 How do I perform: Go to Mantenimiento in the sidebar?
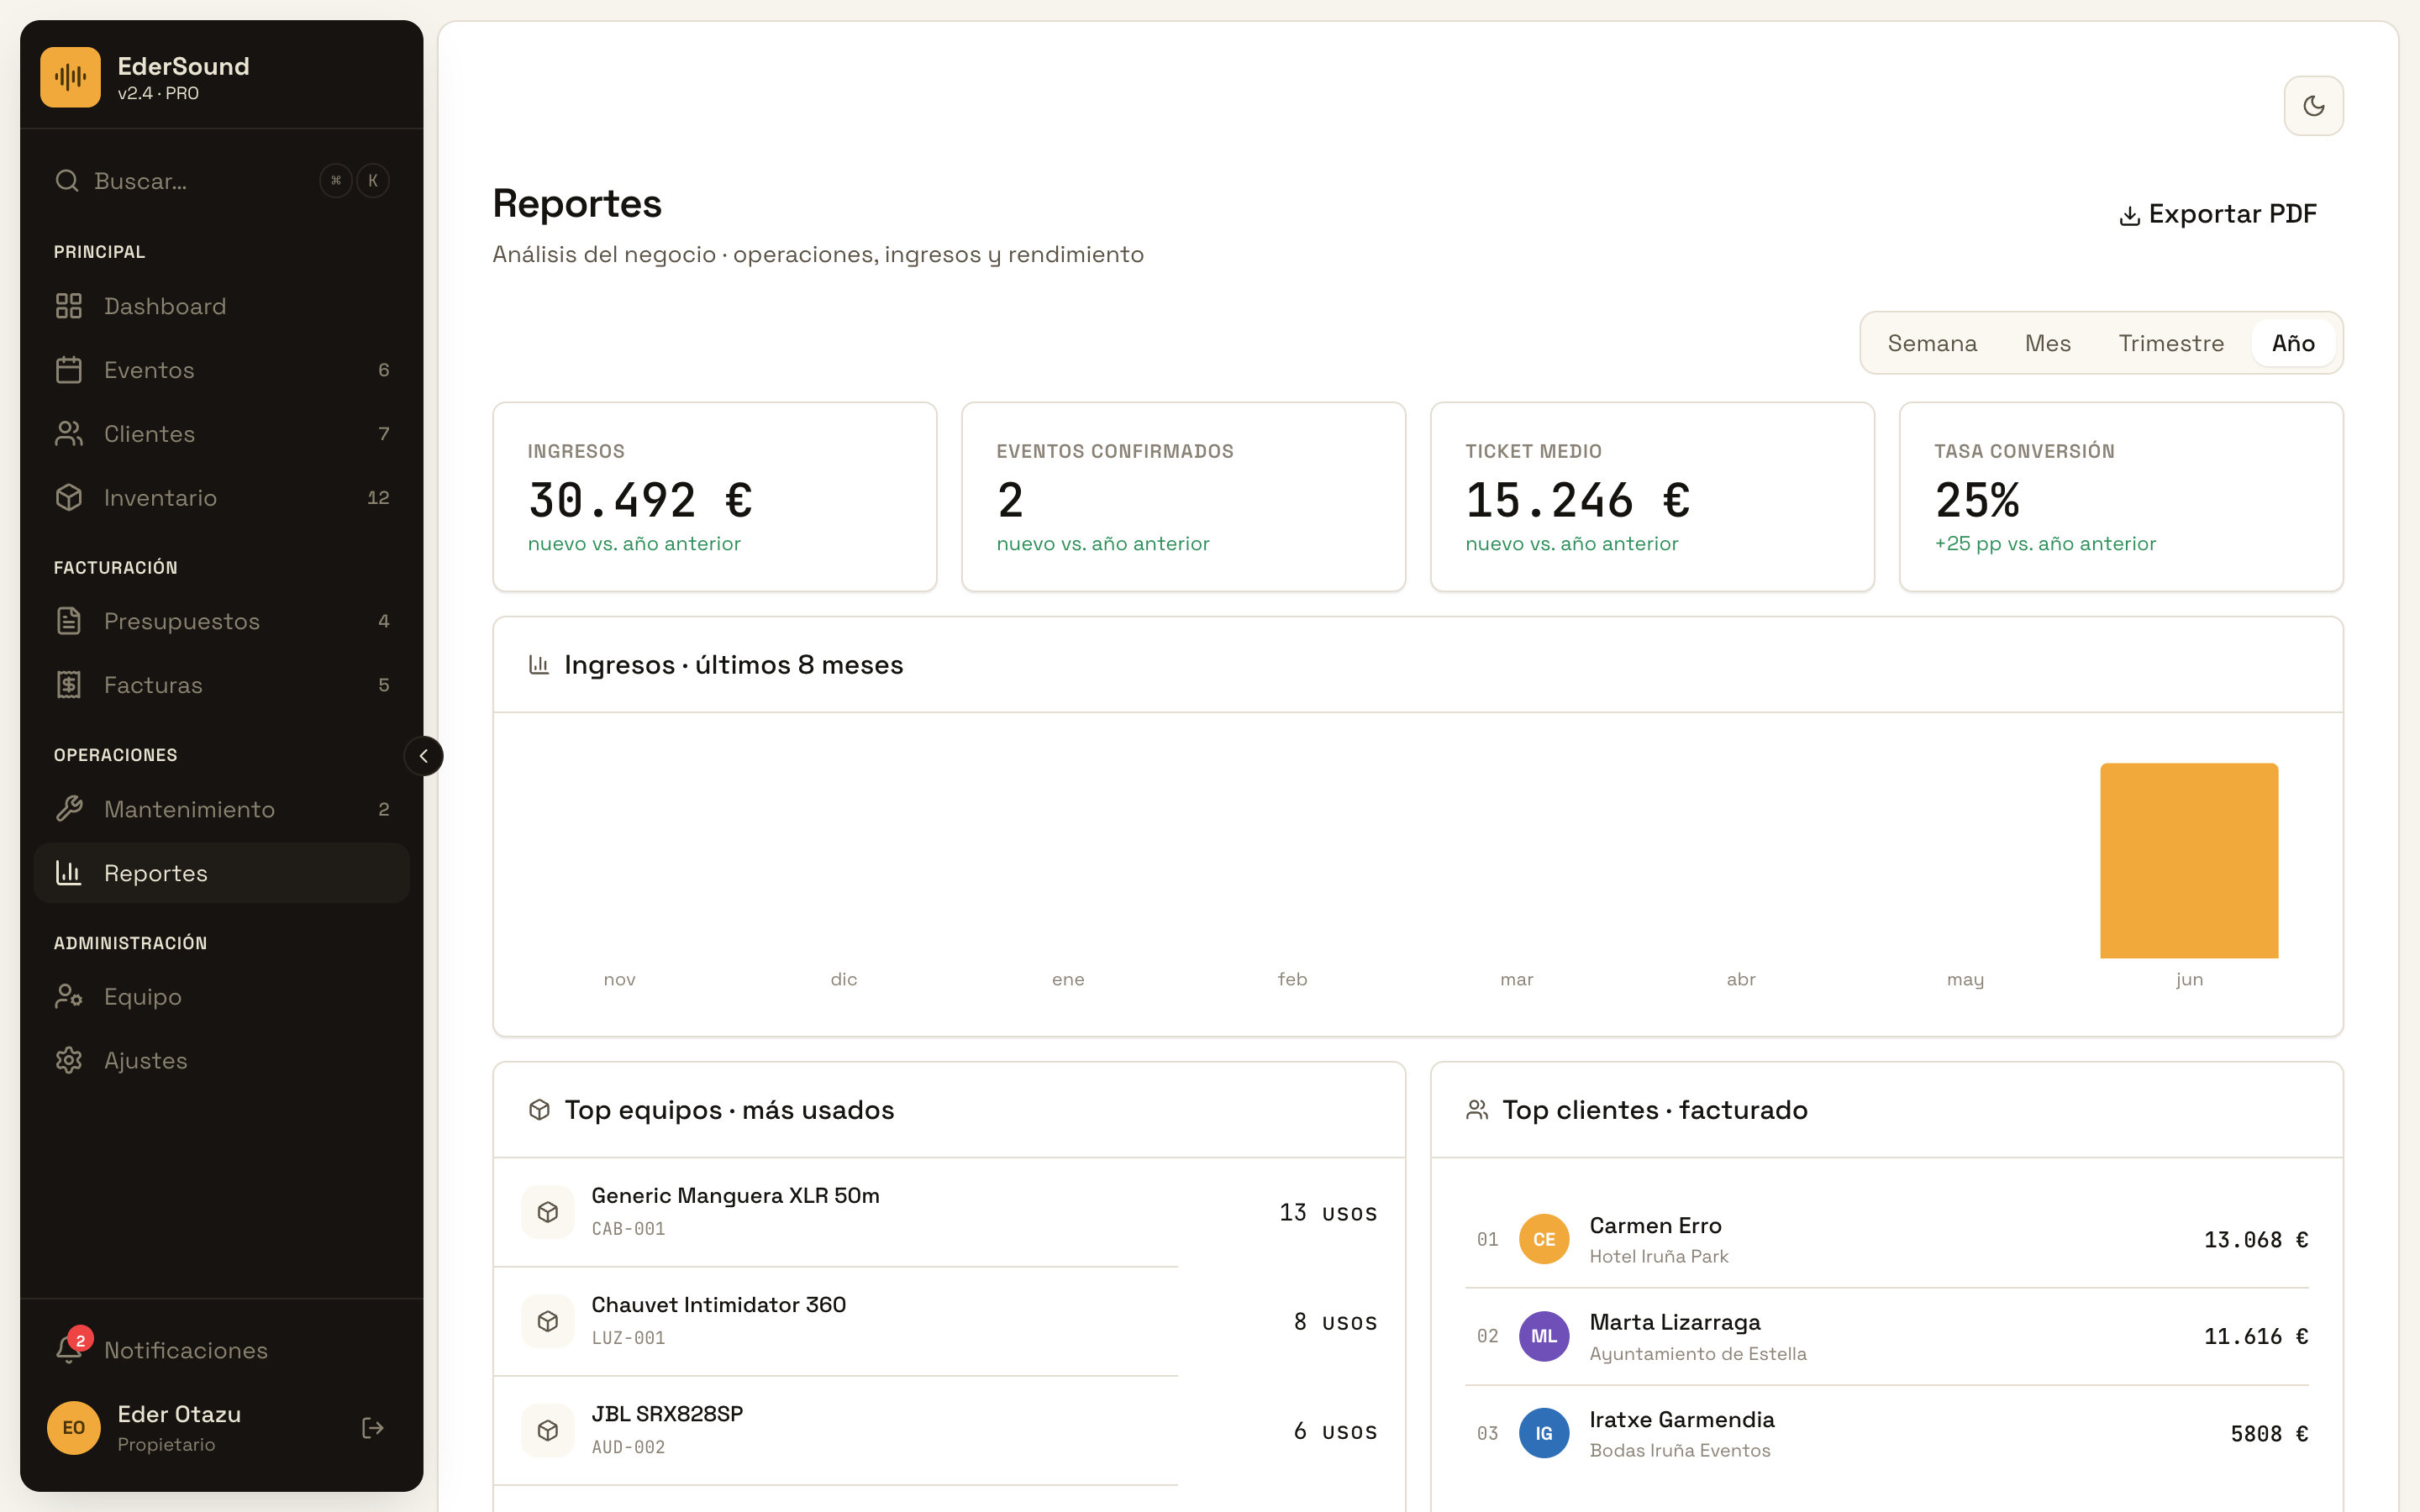221,809
